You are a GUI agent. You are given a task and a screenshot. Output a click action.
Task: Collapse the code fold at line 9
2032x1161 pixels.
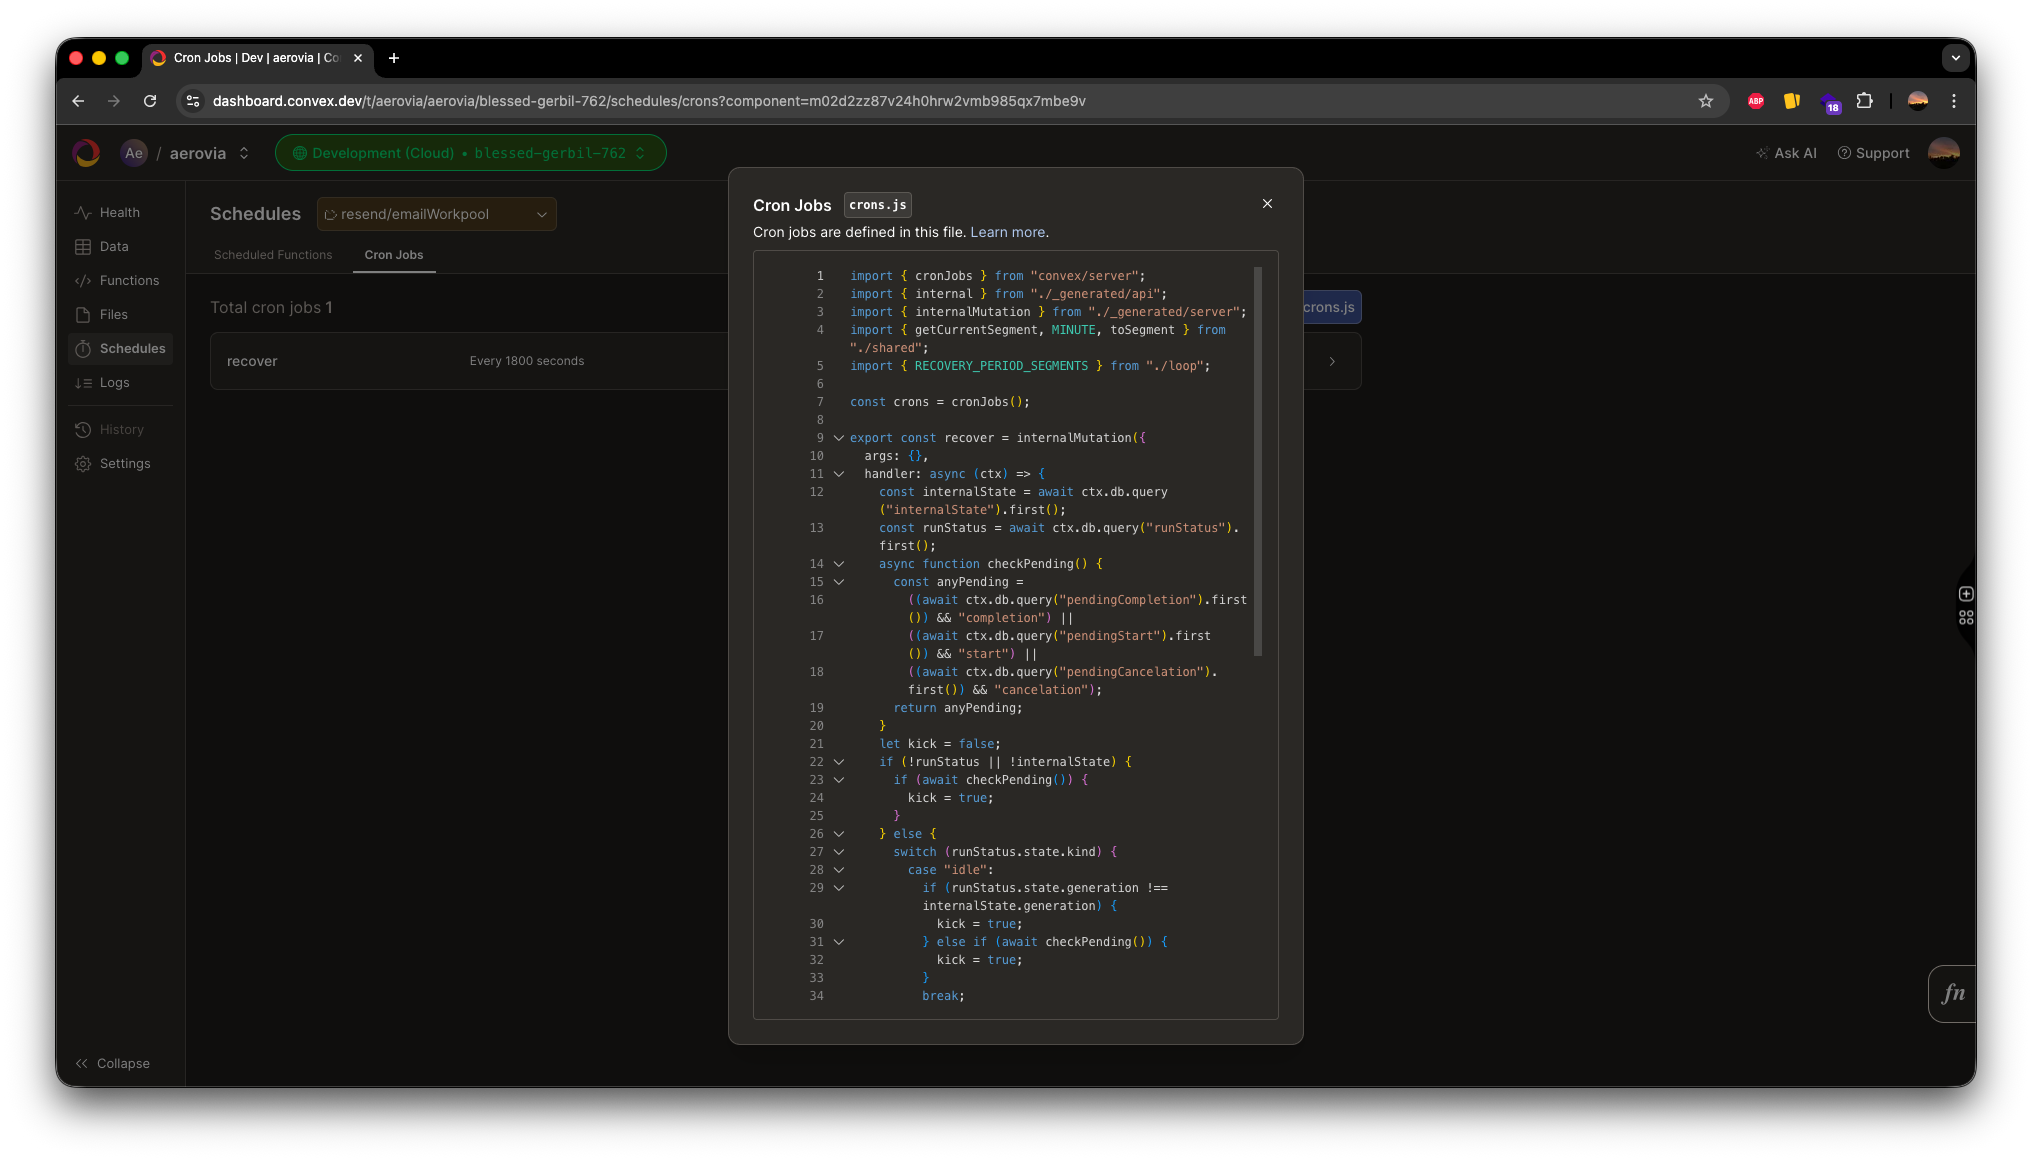[x=839, y=438]
